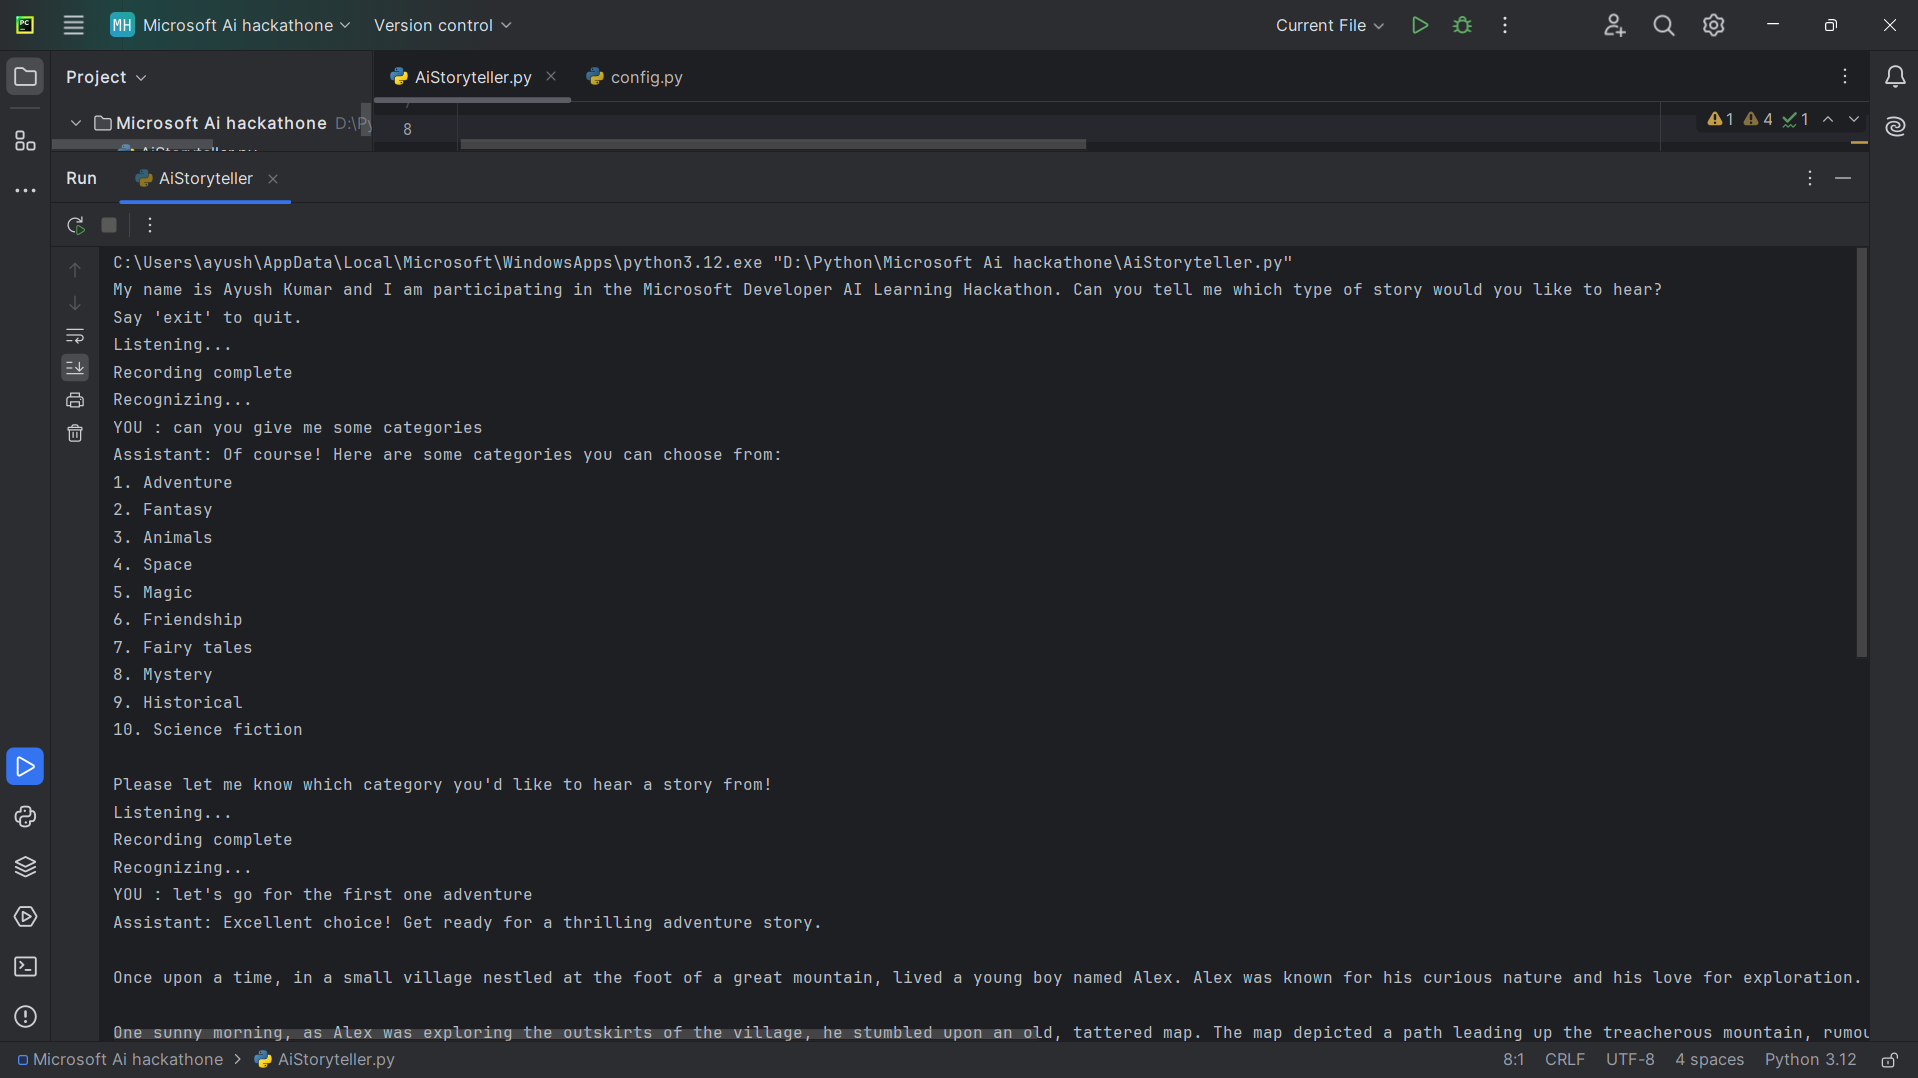This screenshot has height=1078, width=1918.
Task: Open IDE settings gear
Action: tap(1714, 25)
